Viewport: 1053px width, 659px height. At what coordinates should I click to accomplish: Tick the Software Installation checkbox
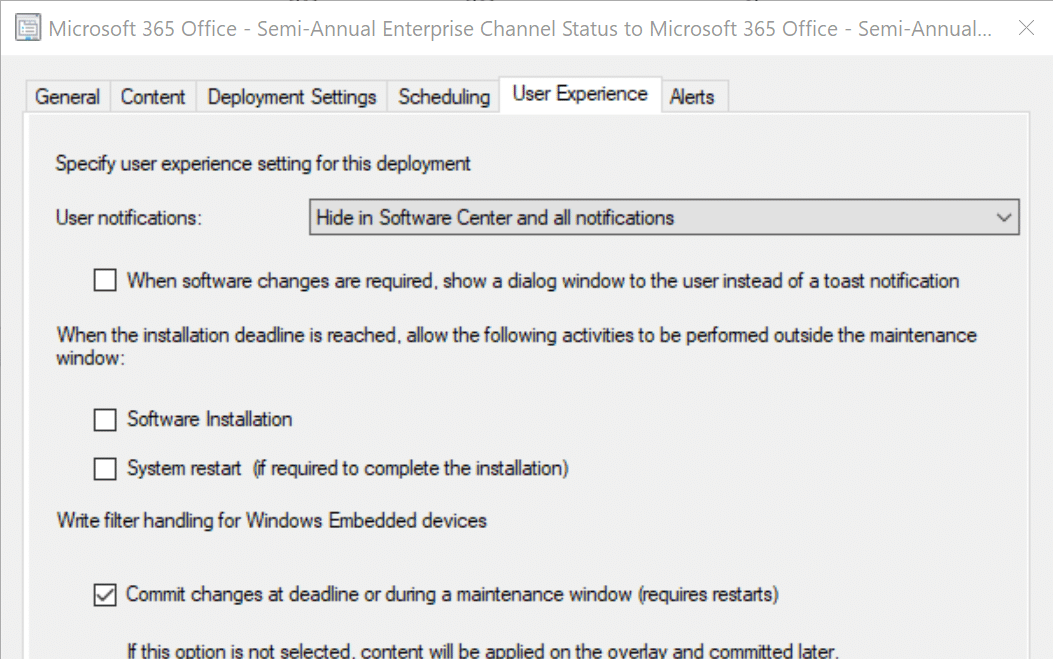click(105, 420)
